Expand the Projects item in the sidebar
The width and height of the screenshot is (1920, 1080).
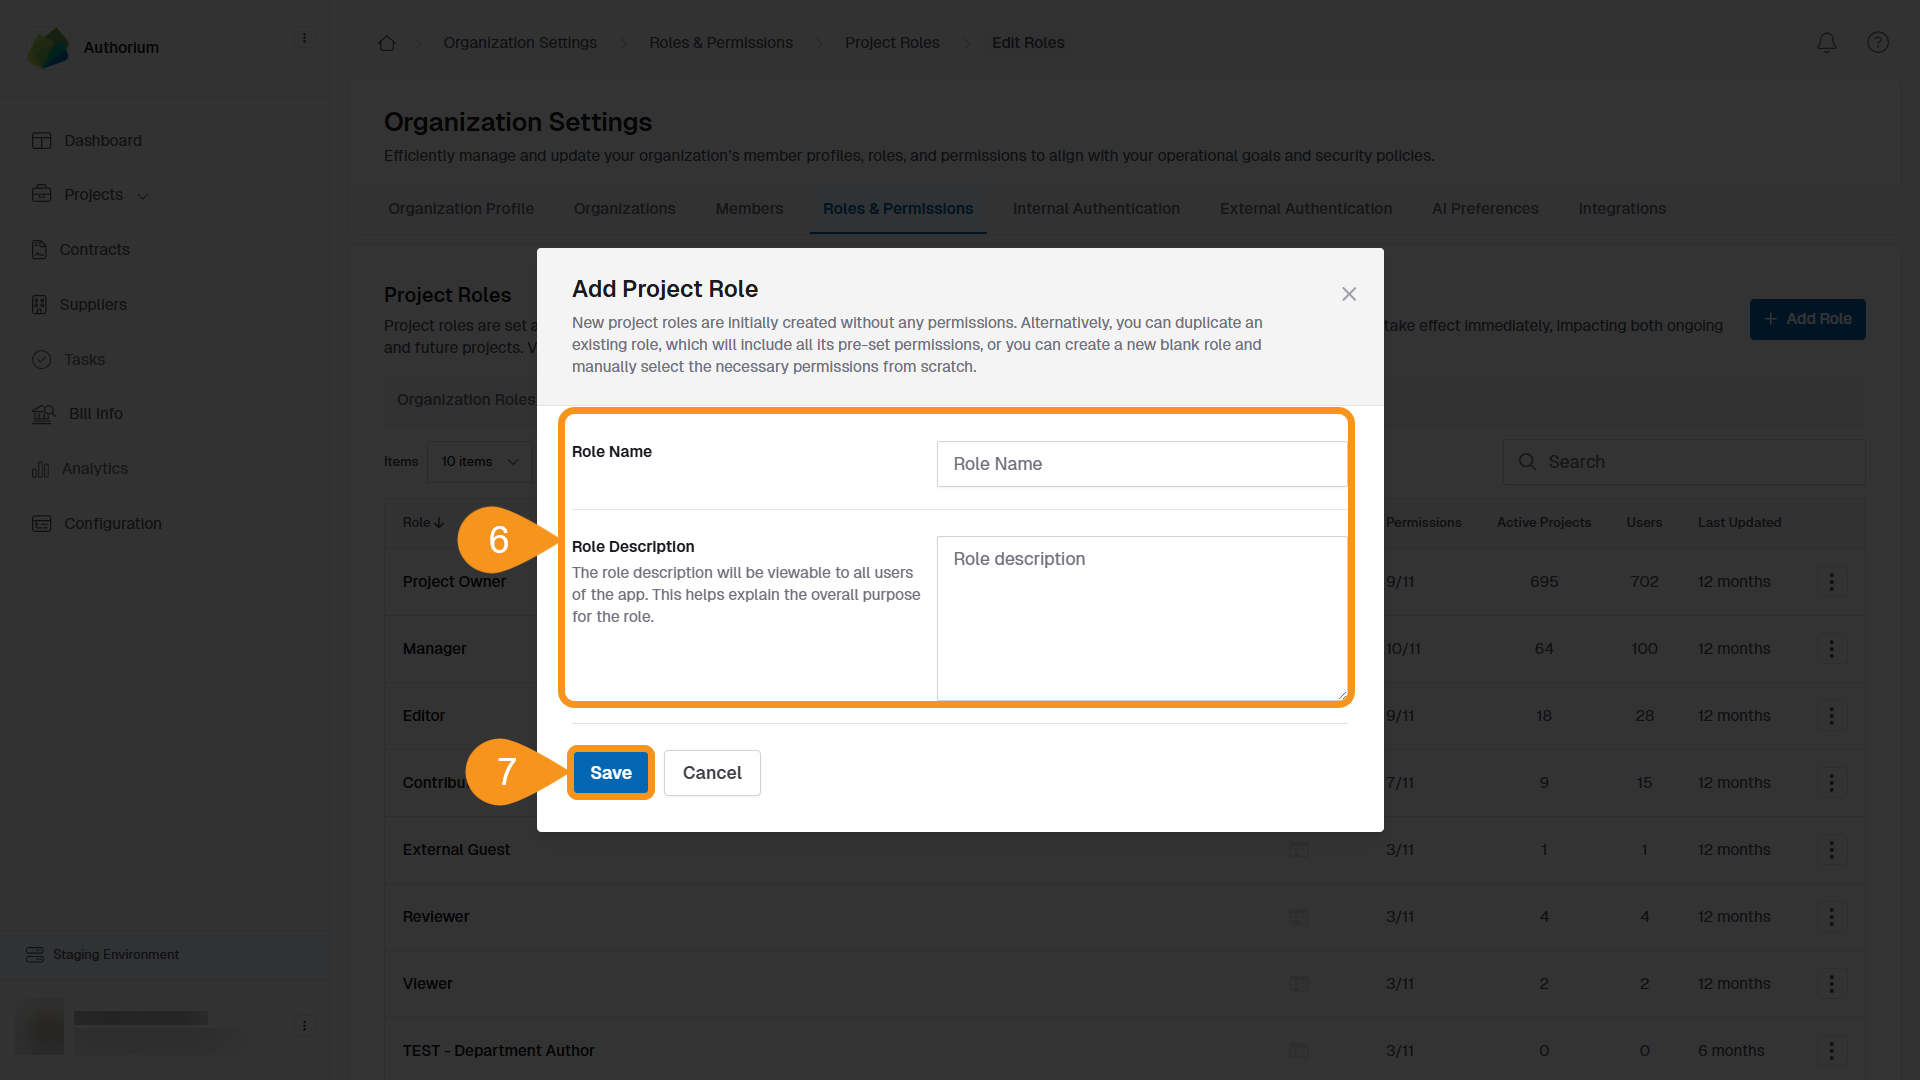pyautogui.click(x=145, y=195)
